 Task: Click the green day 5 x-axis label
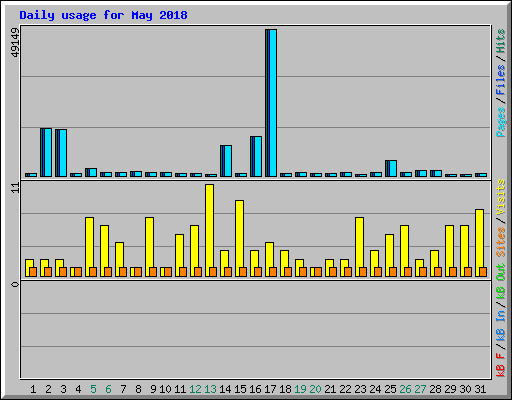(93, 389)
